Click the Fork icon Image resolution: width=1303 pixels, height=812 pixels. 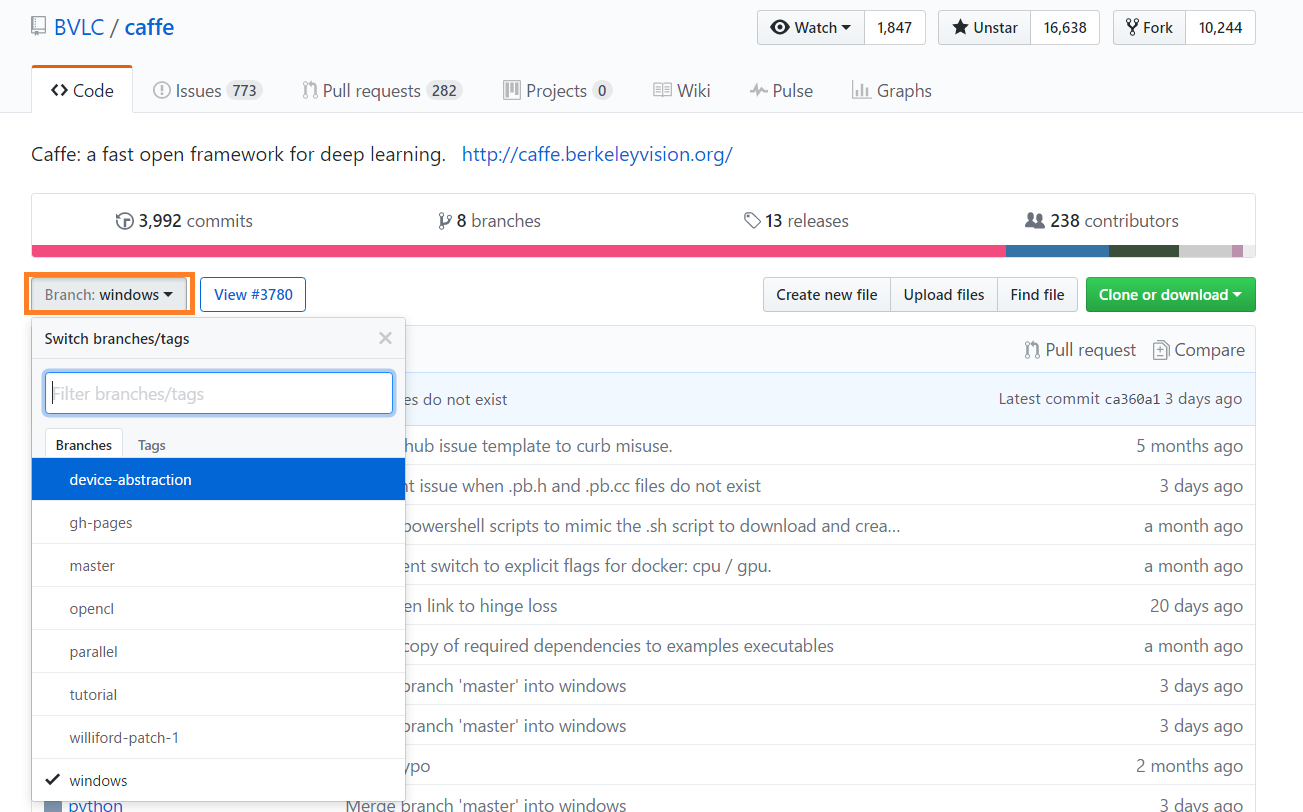pyautogui.click(x=1133, y=28)
